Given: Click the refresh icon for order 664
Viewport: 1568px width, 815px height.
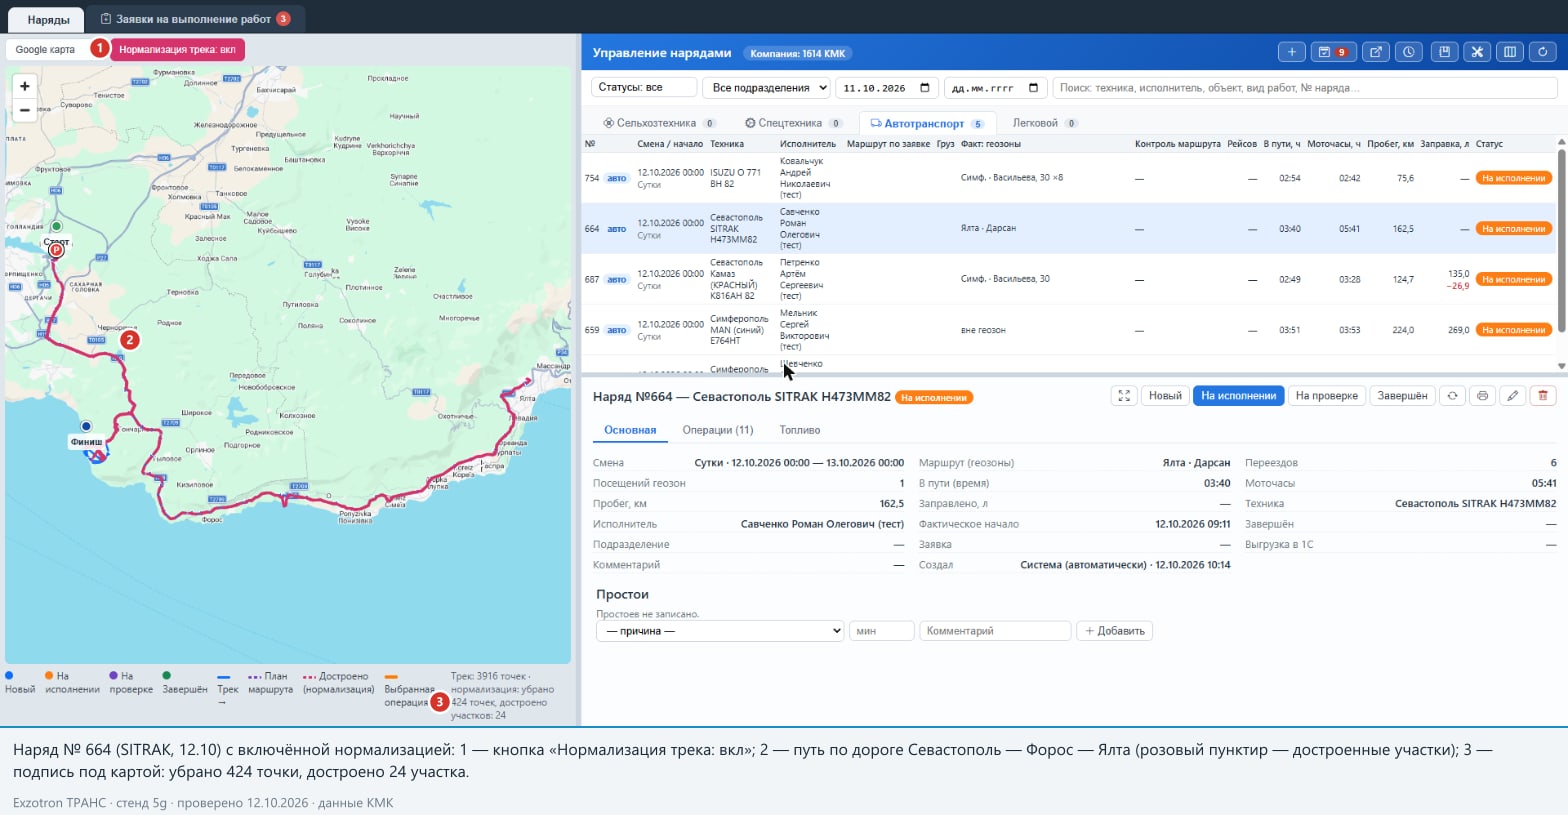Looking at the screenshot, I should (1452, 396).
